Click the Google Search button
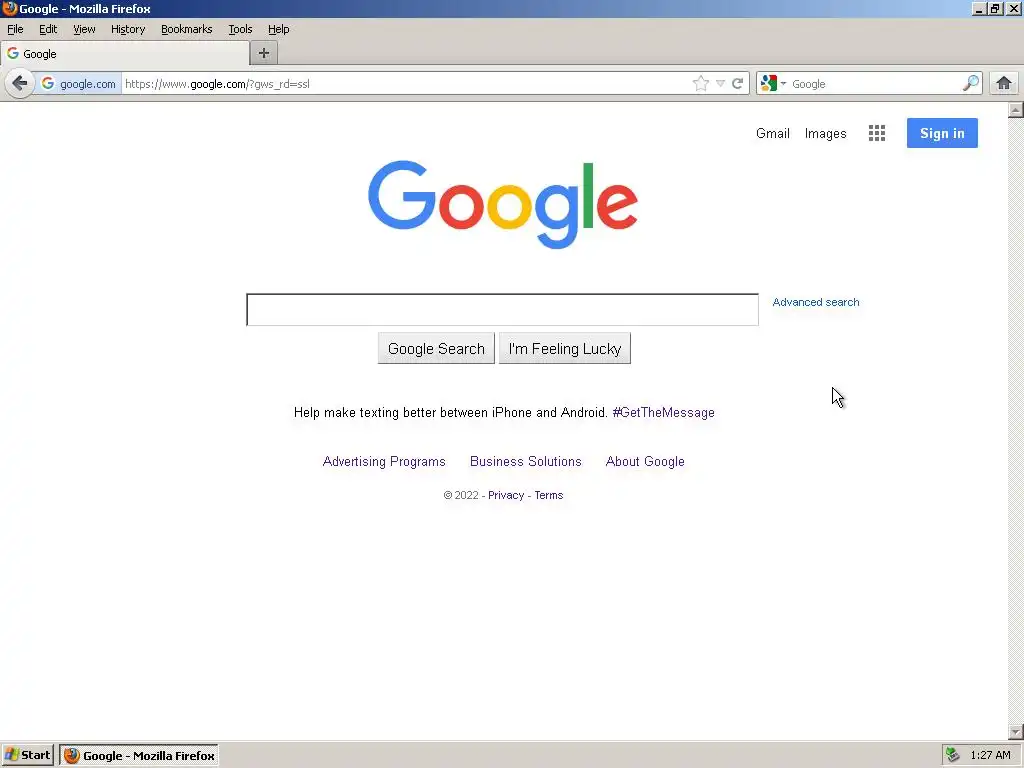Viewport: 1024px width, 768px height. (x=436, y=349)
